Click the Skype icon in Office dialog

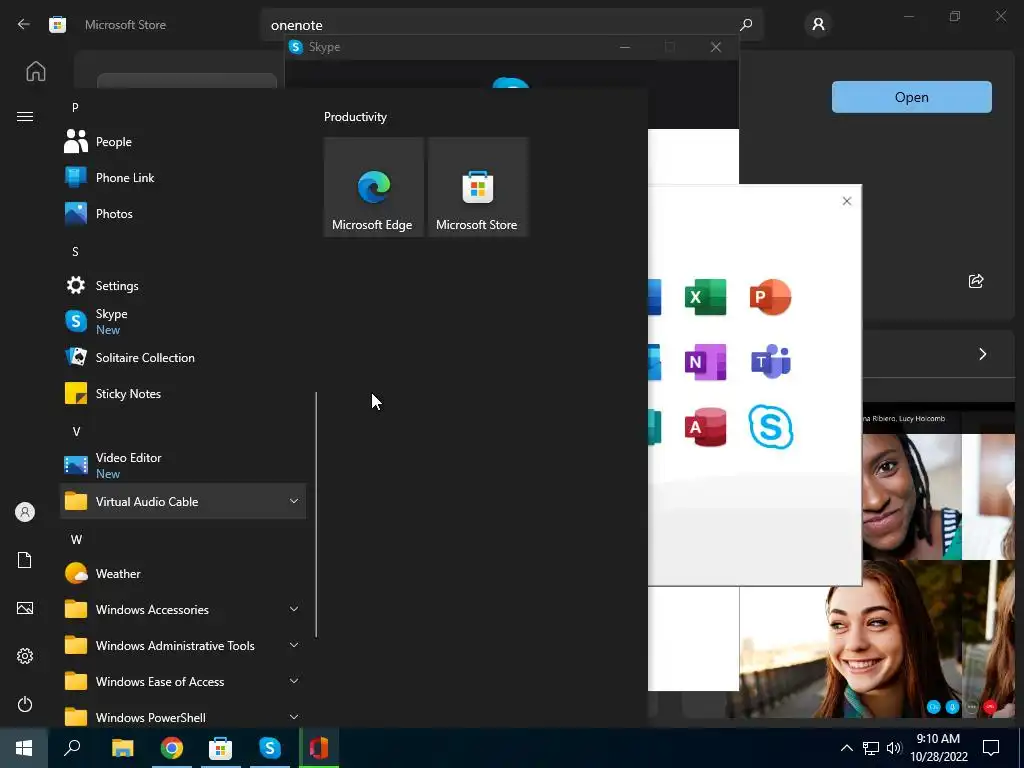(x=771, y=427)
